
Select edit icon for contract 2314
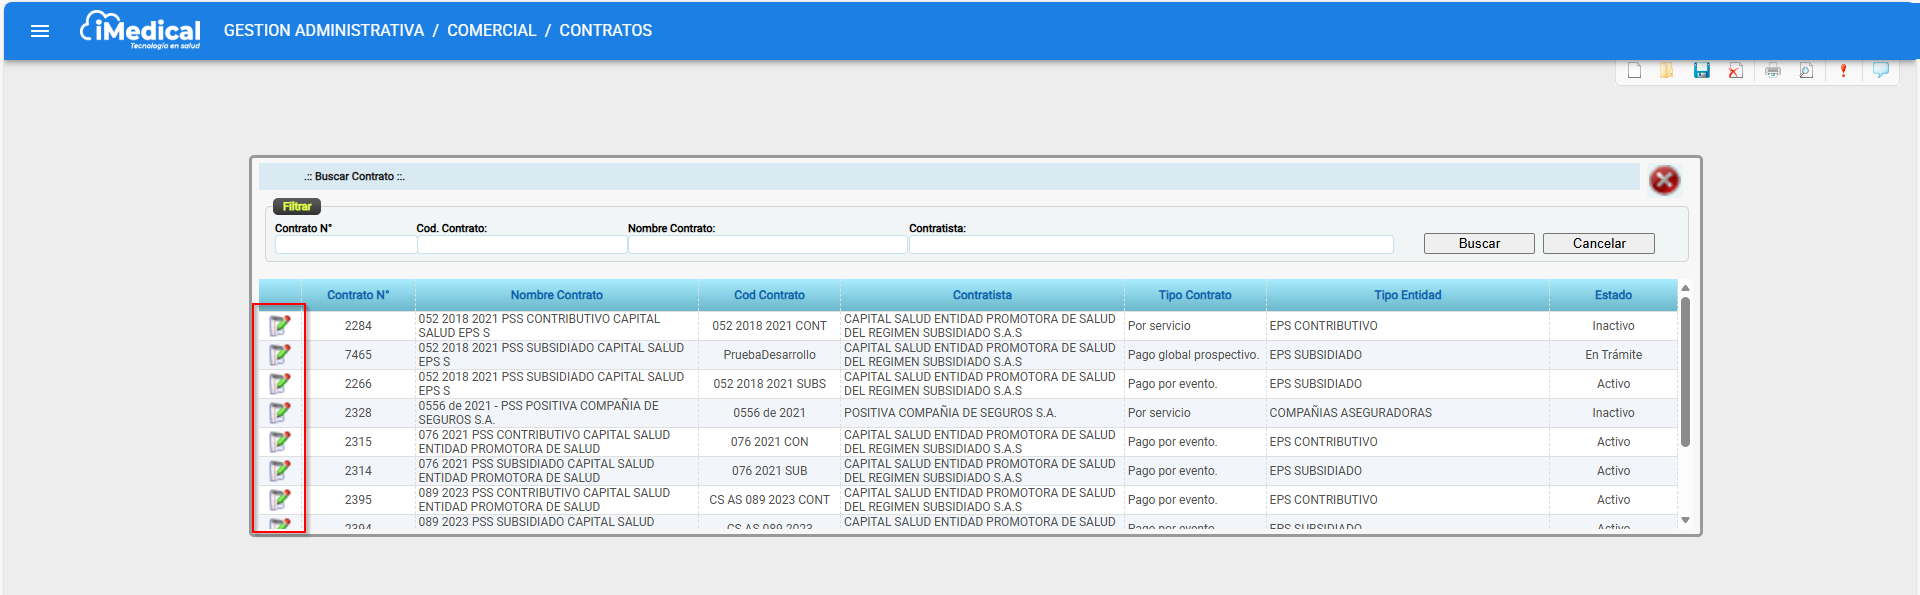point(280,470)
